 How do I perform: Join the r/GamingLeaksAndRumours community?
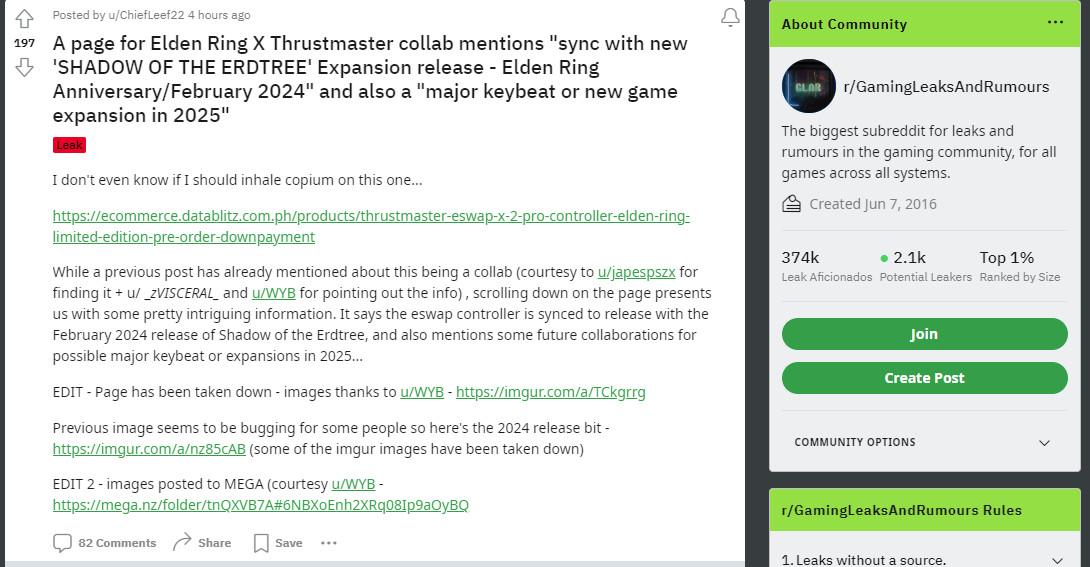[924, 334]
